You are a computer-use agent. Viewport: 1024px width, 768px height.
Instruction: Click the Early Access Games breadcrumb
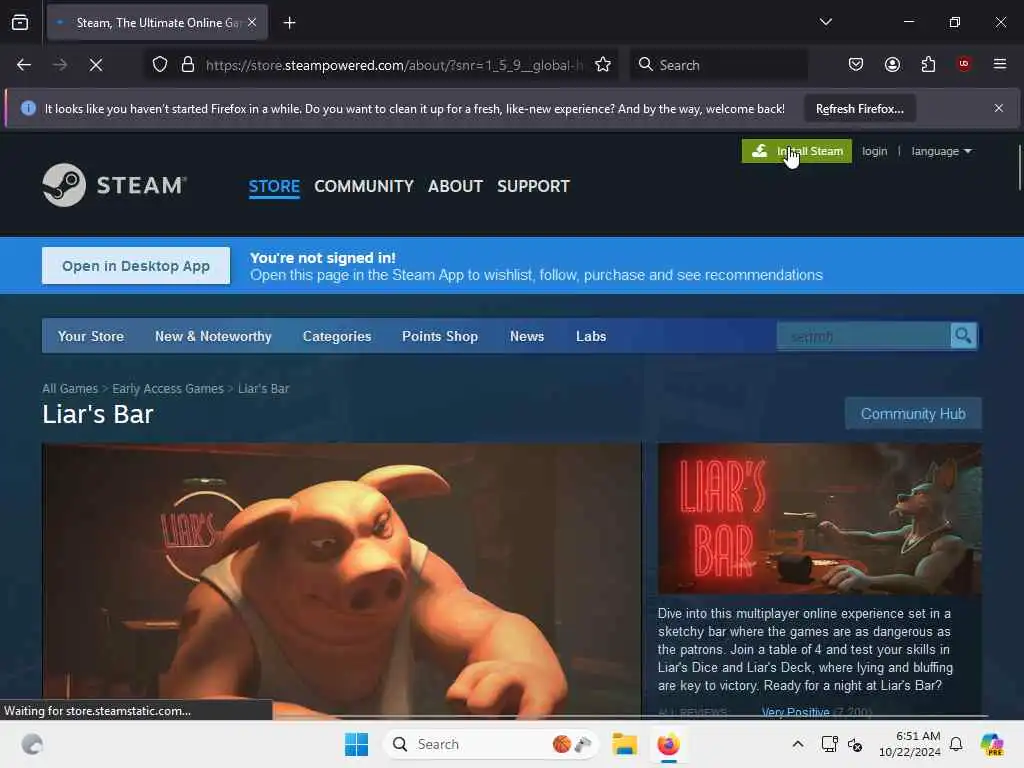(168, 389)
